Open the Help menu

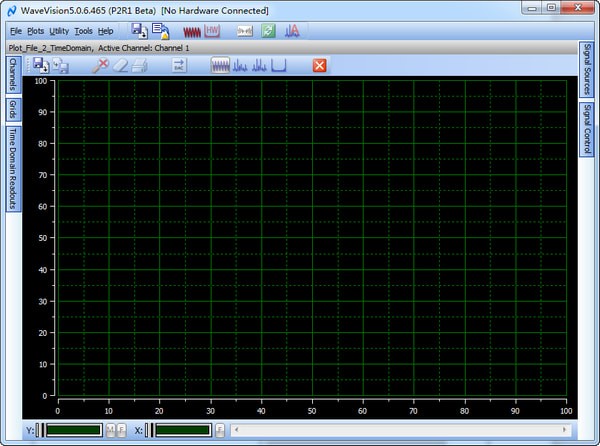[x=105, y=31]
